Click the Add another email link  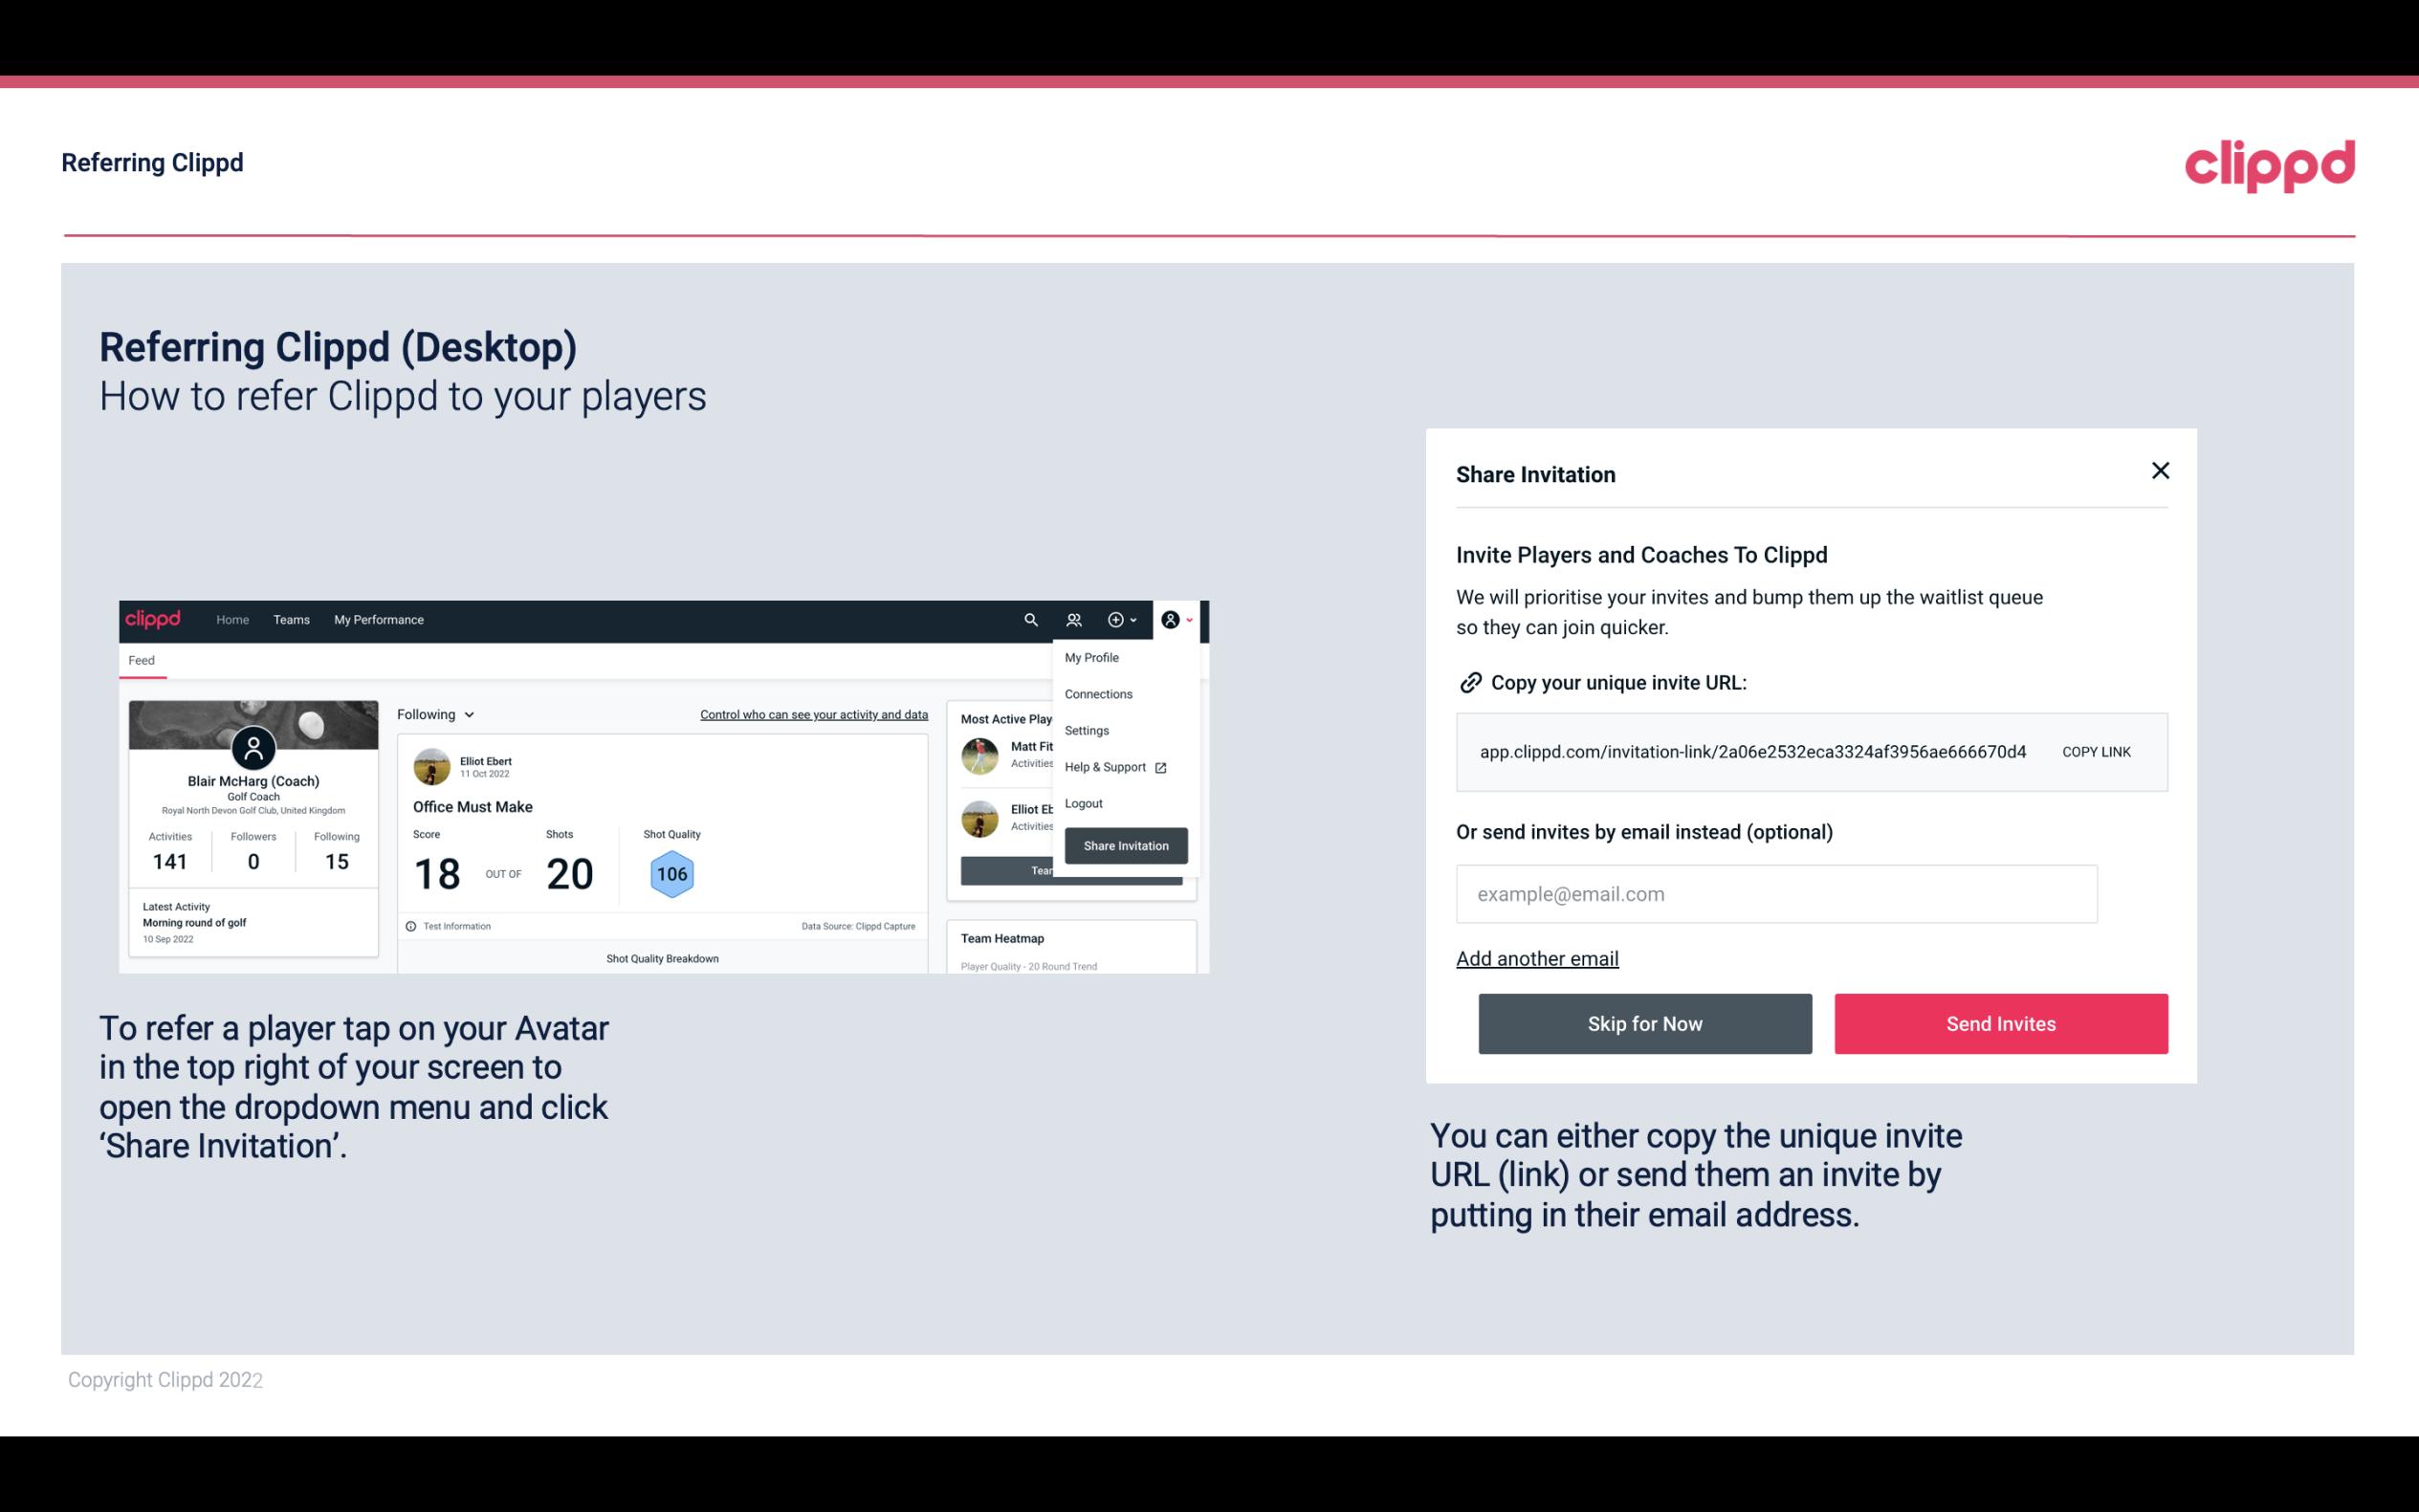[1538, 958]
